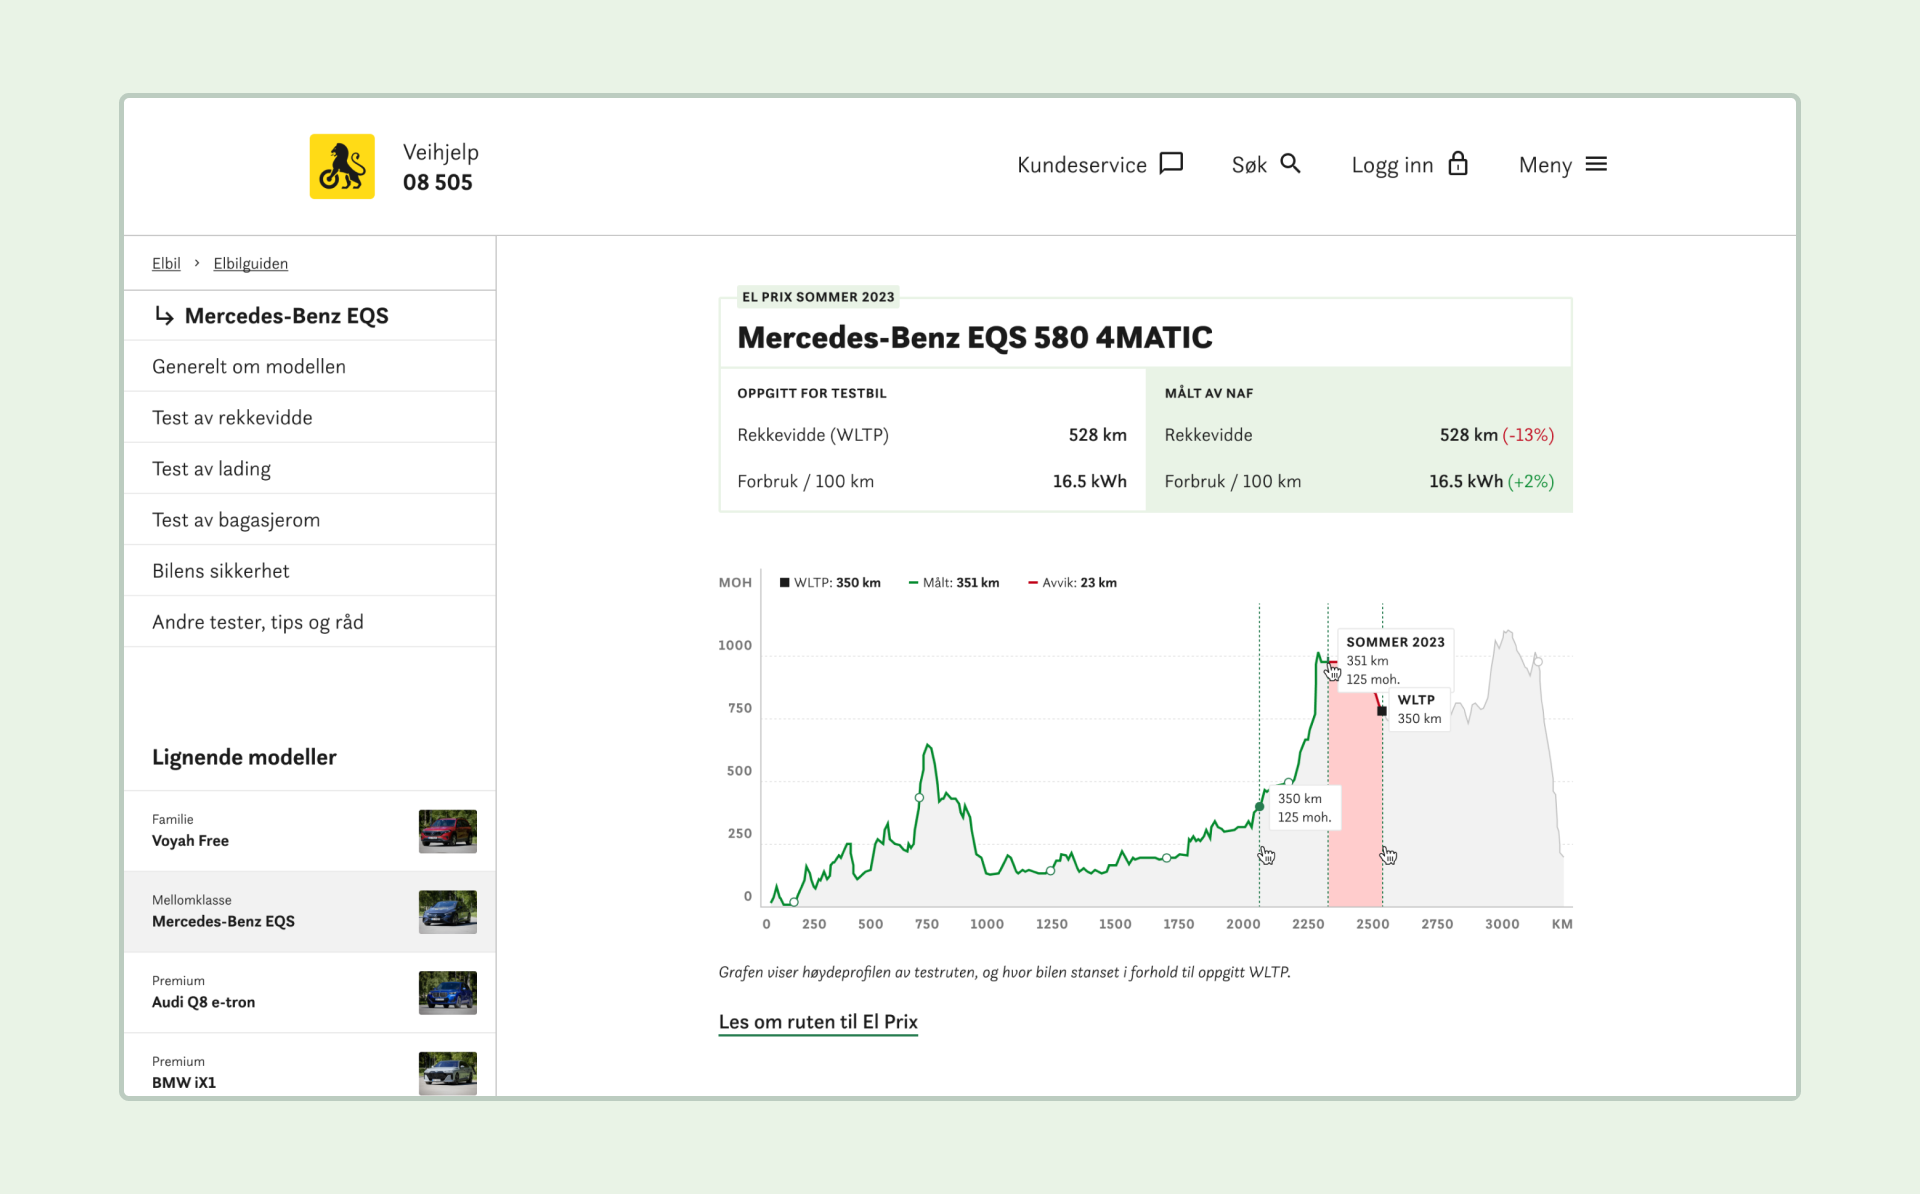The image size is (1920, 1194).
Task: Open Audi Q8 e-tron similar model
Action: 309,993
